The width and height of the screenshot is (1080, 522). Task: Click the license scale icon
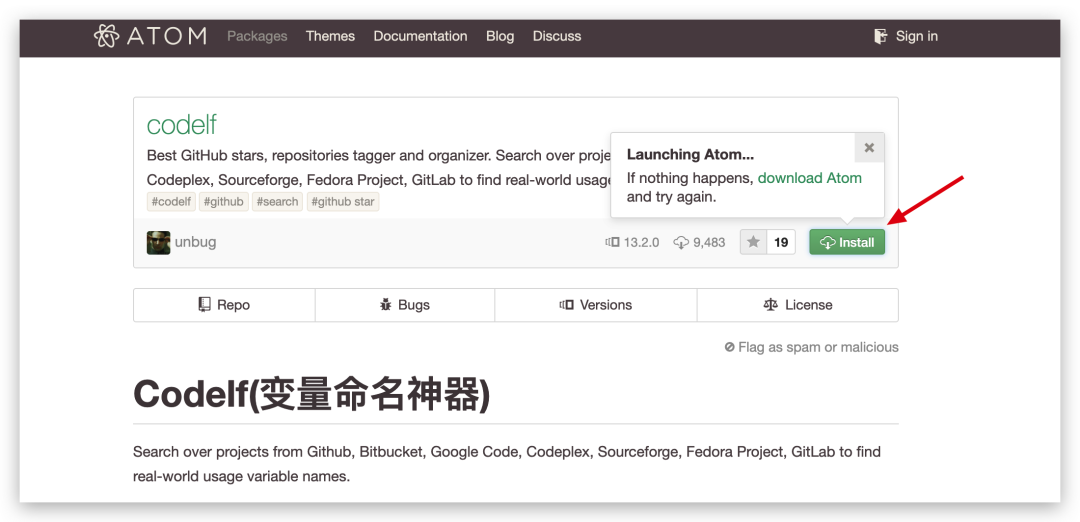[771, 304]
